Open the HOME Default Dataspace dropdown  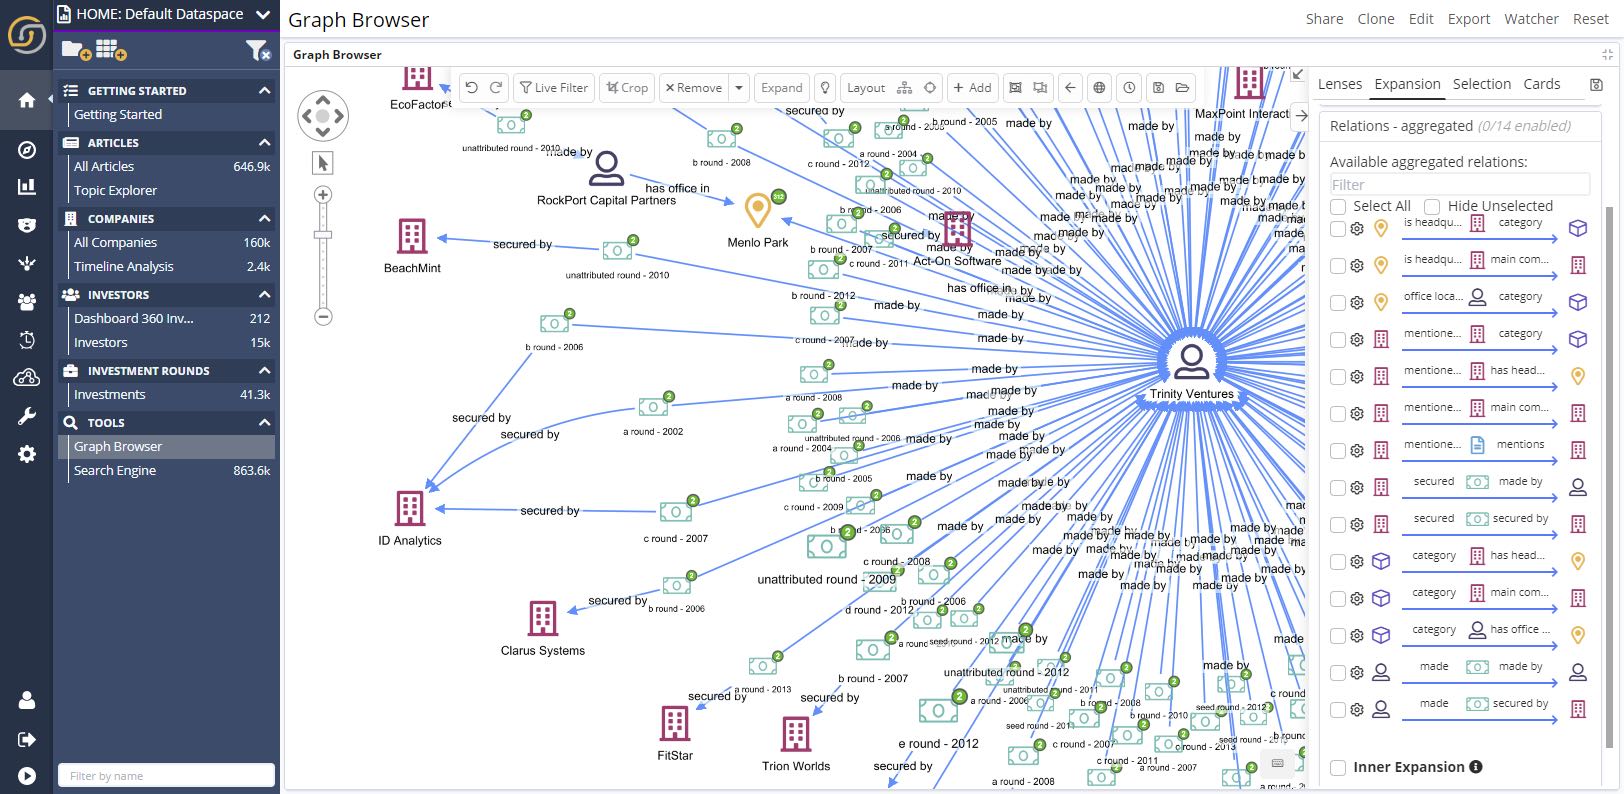[x=263, y=14]
